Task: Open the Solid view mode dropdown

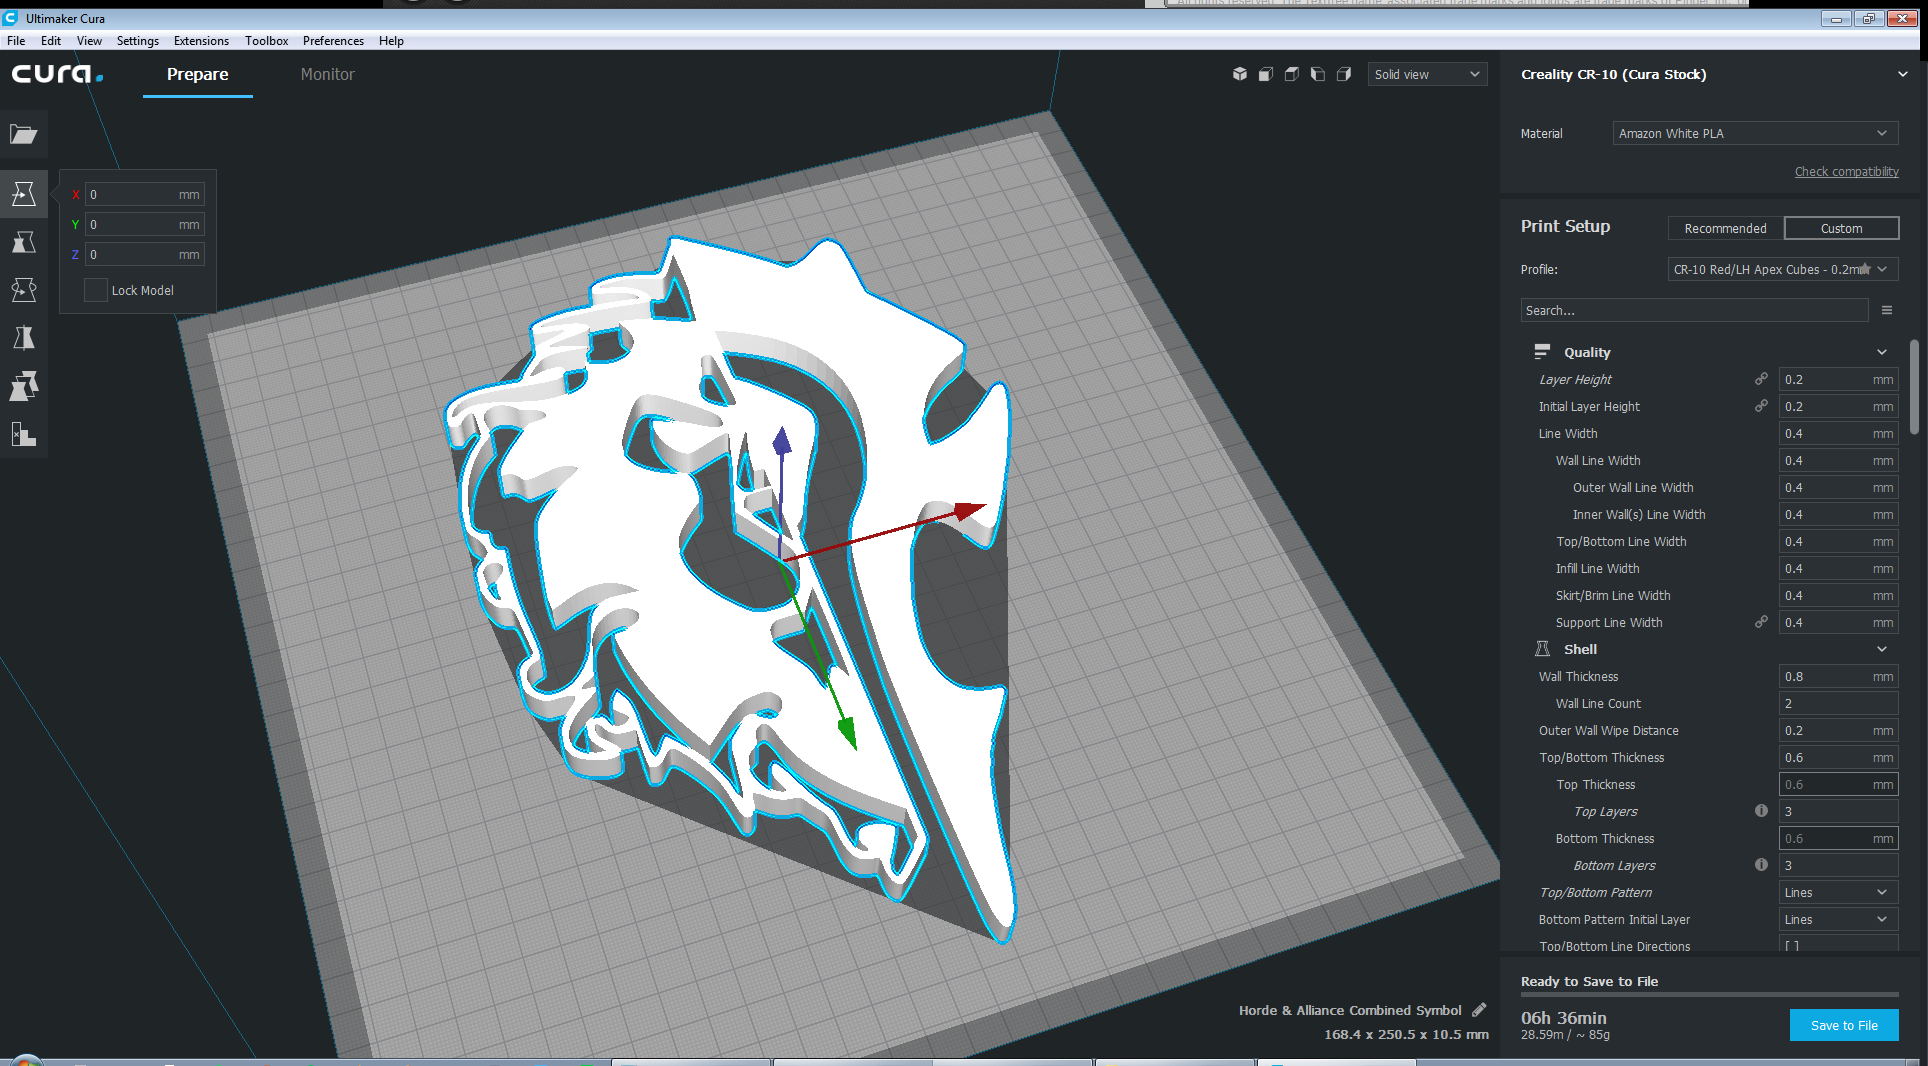Action: pyautogui.click(x=1427, y=74)
